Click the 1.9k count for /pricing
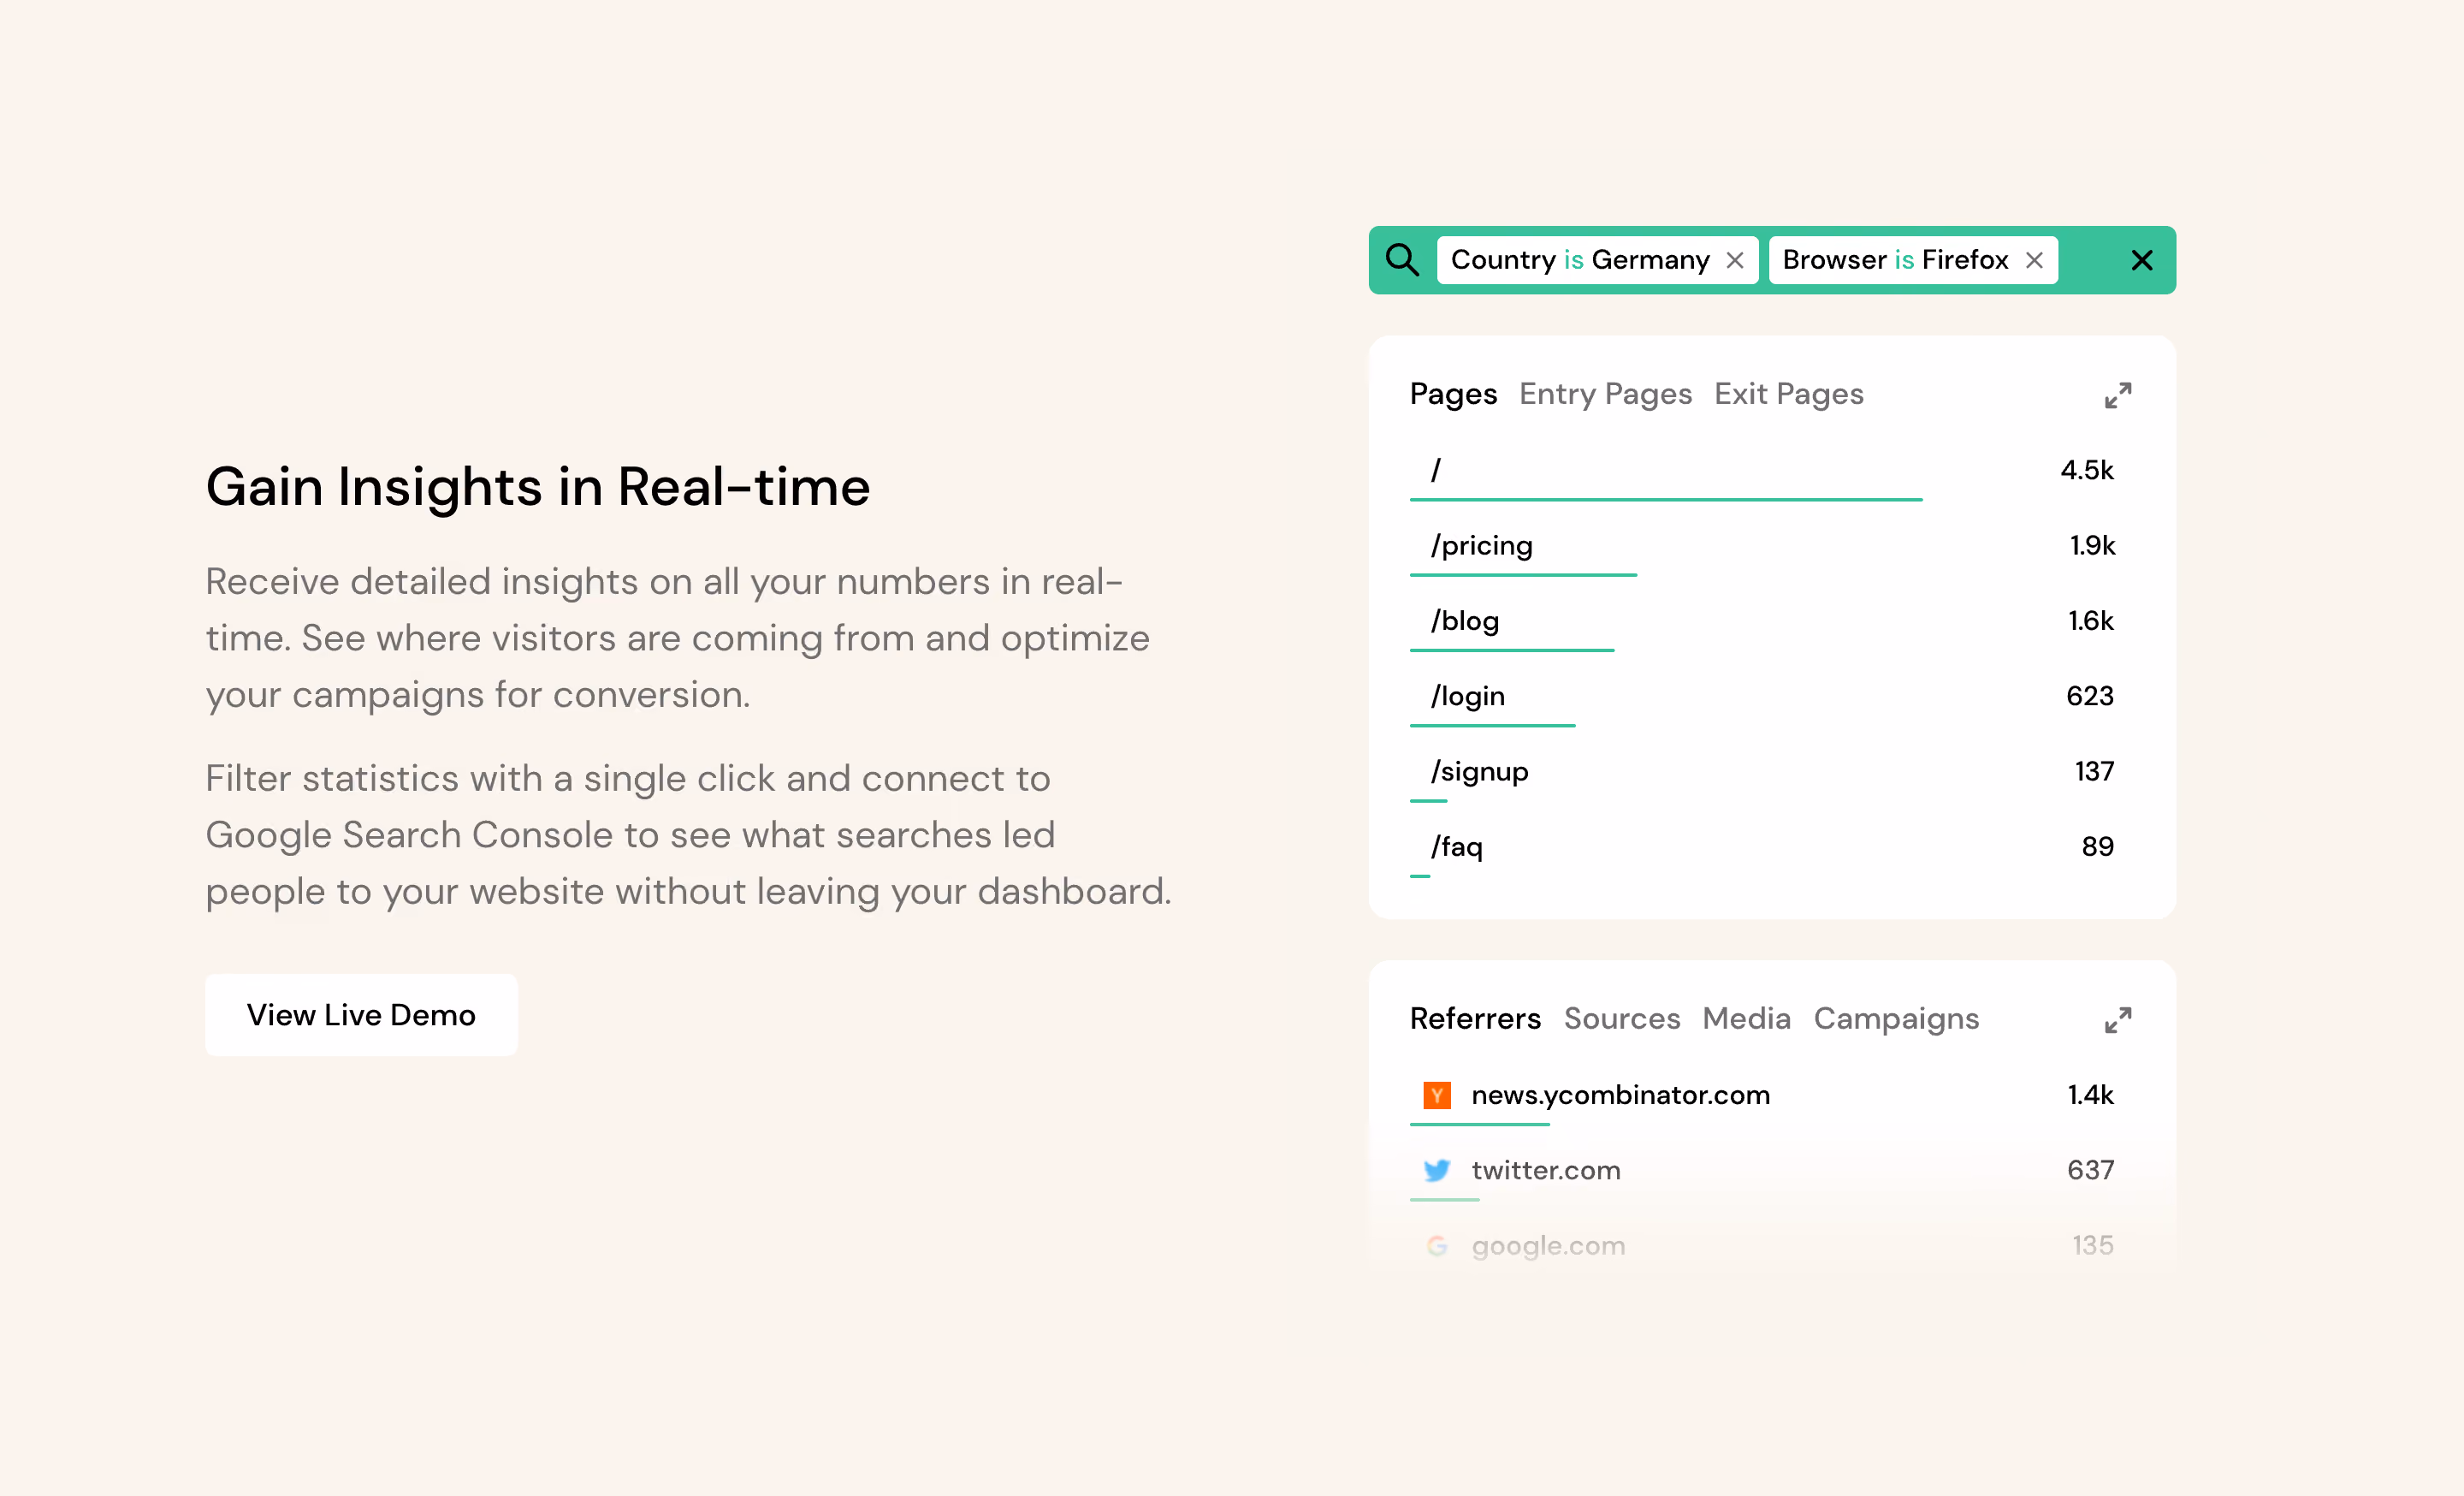This screenshot has height=1496, width=2464. point(2092,545)
